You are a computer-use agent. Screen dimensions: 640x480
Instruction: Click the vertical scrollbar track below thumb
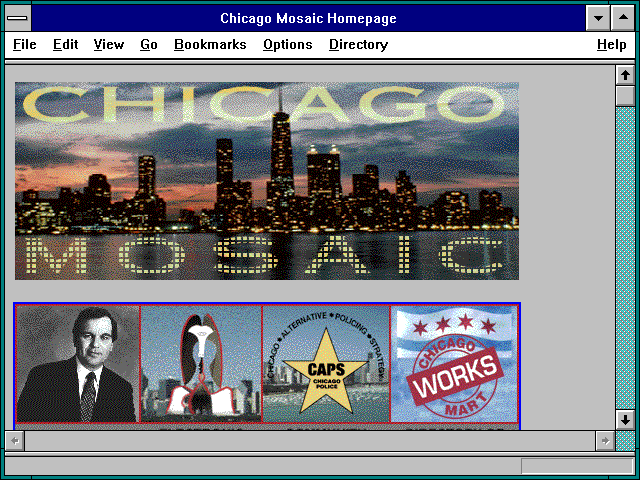(625, 258)
